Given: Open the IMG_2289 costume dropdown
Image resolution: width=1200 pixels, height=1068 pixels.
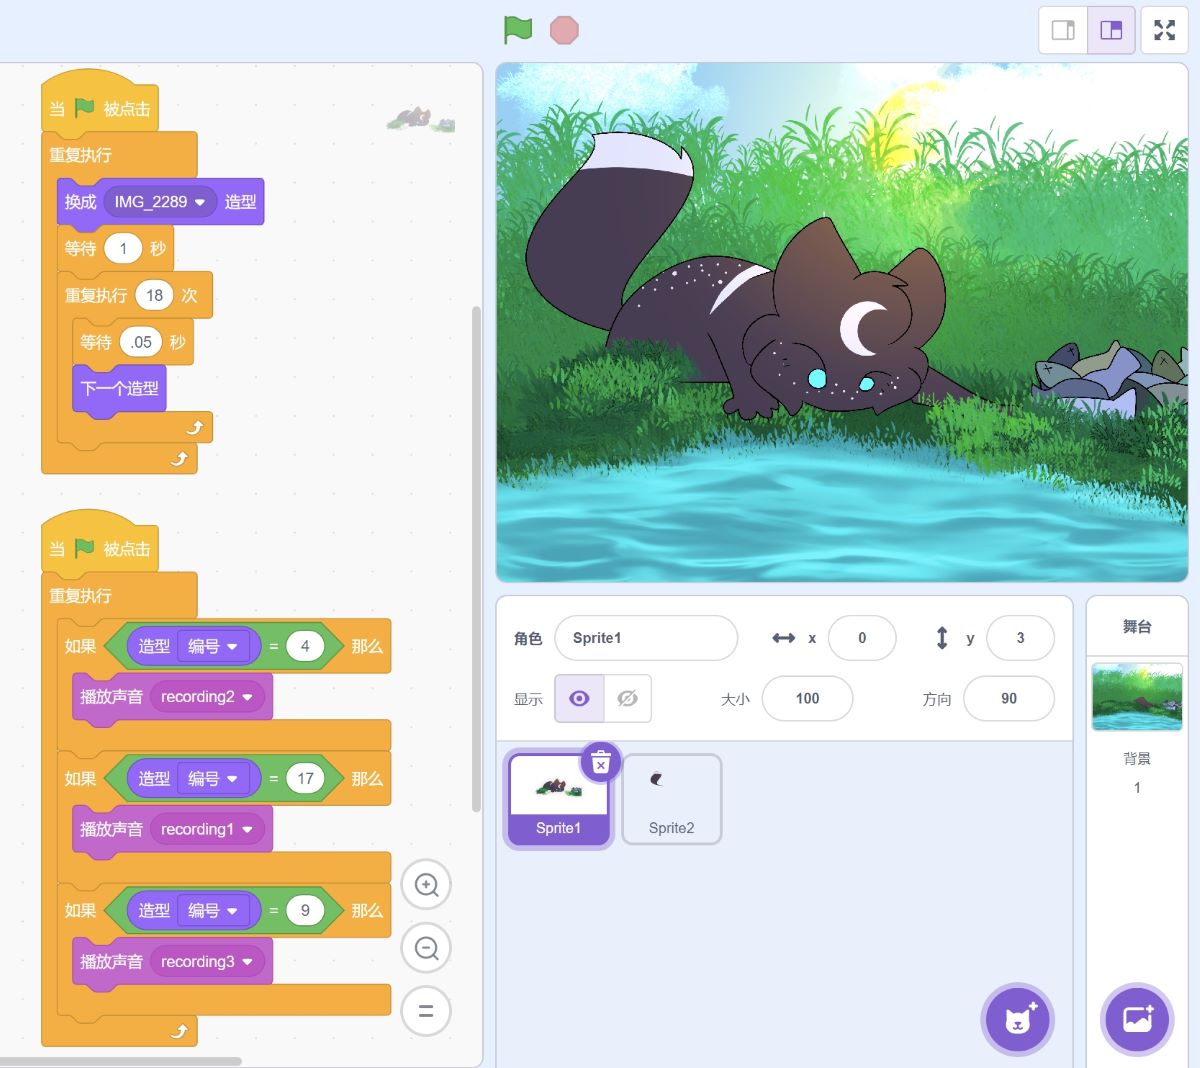Looking at the screenshot, I should [x=161, y=202].
